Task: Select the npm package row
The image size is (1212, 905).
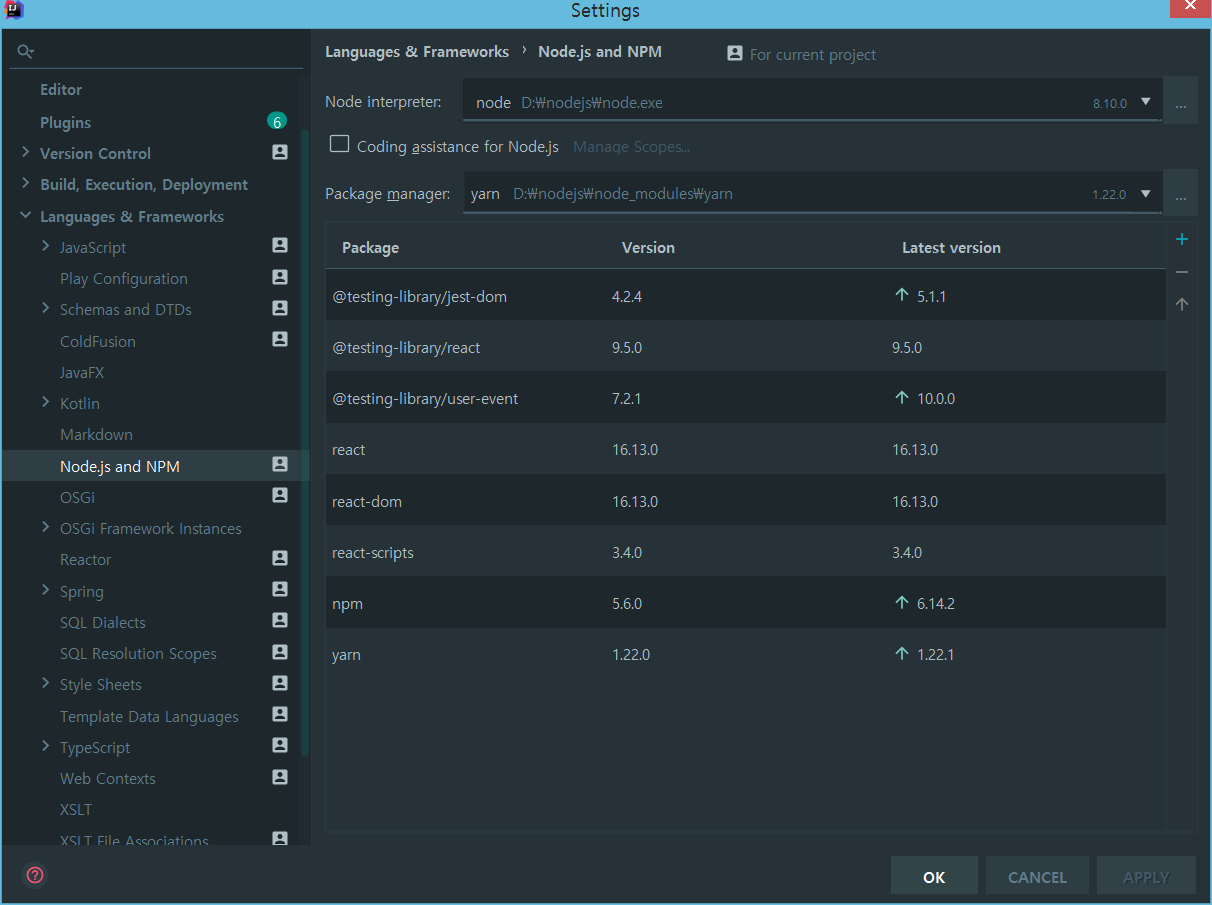Action: click(x=745, y=603)
